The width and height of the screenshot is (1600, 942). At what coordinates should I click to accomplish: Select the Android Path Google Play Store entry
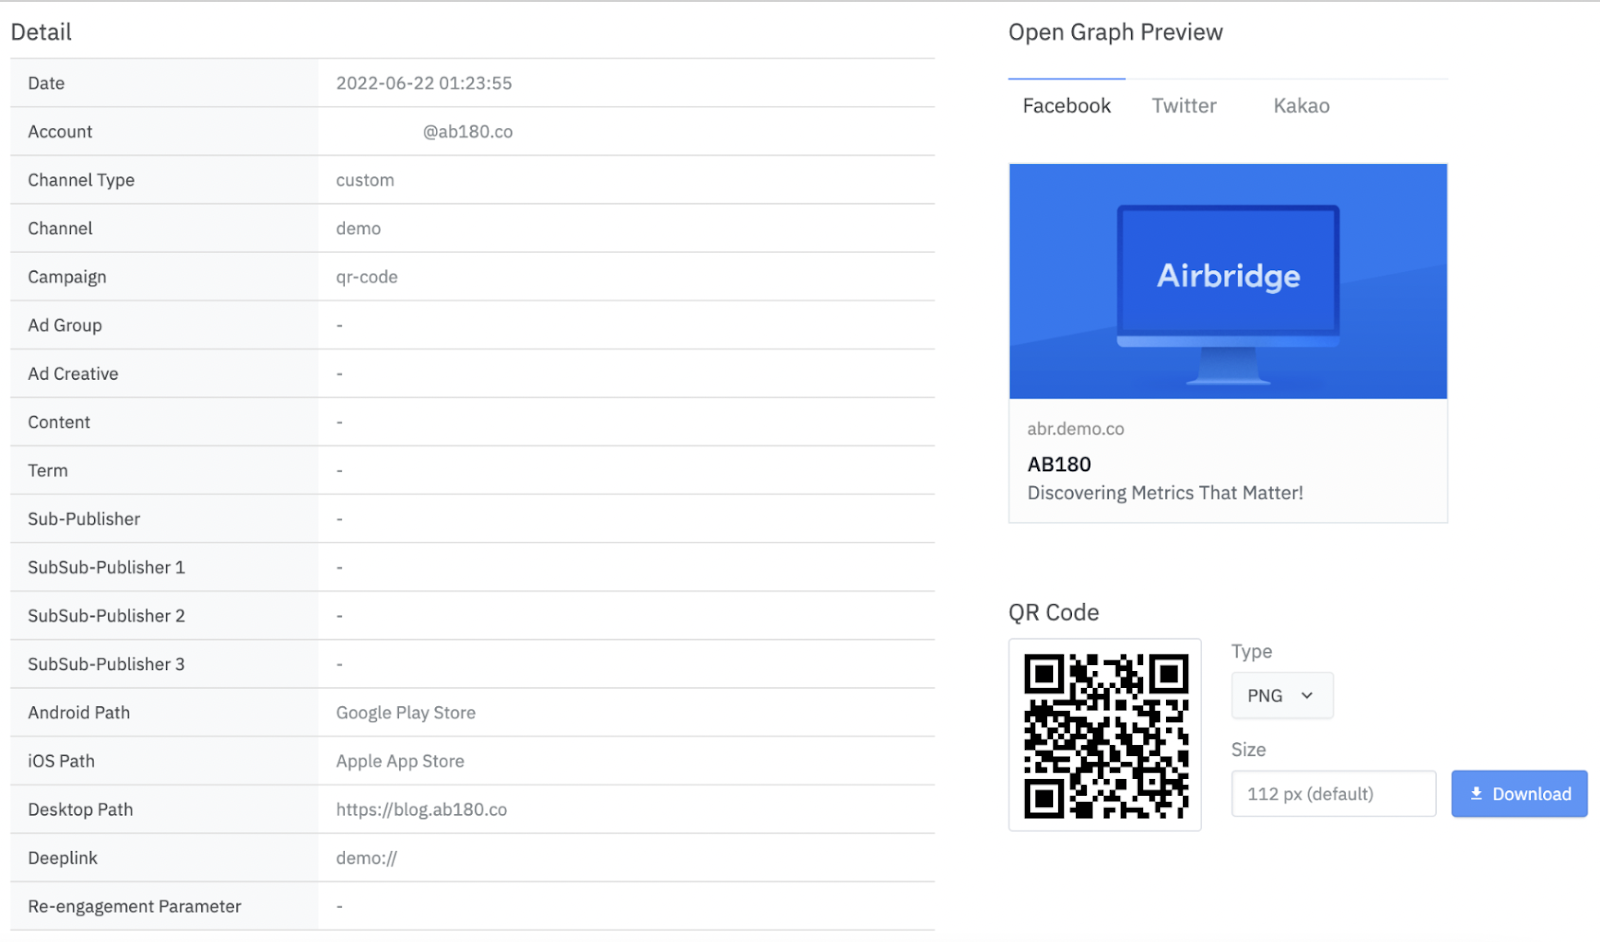pyautogui.click(x=405, y=712)
